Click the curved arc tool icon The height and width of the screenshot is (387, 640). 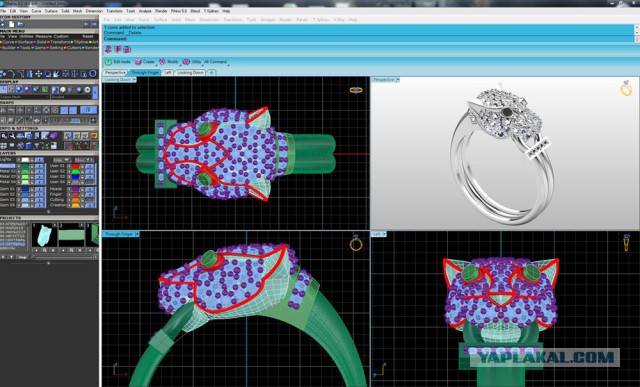click(11, 74)
